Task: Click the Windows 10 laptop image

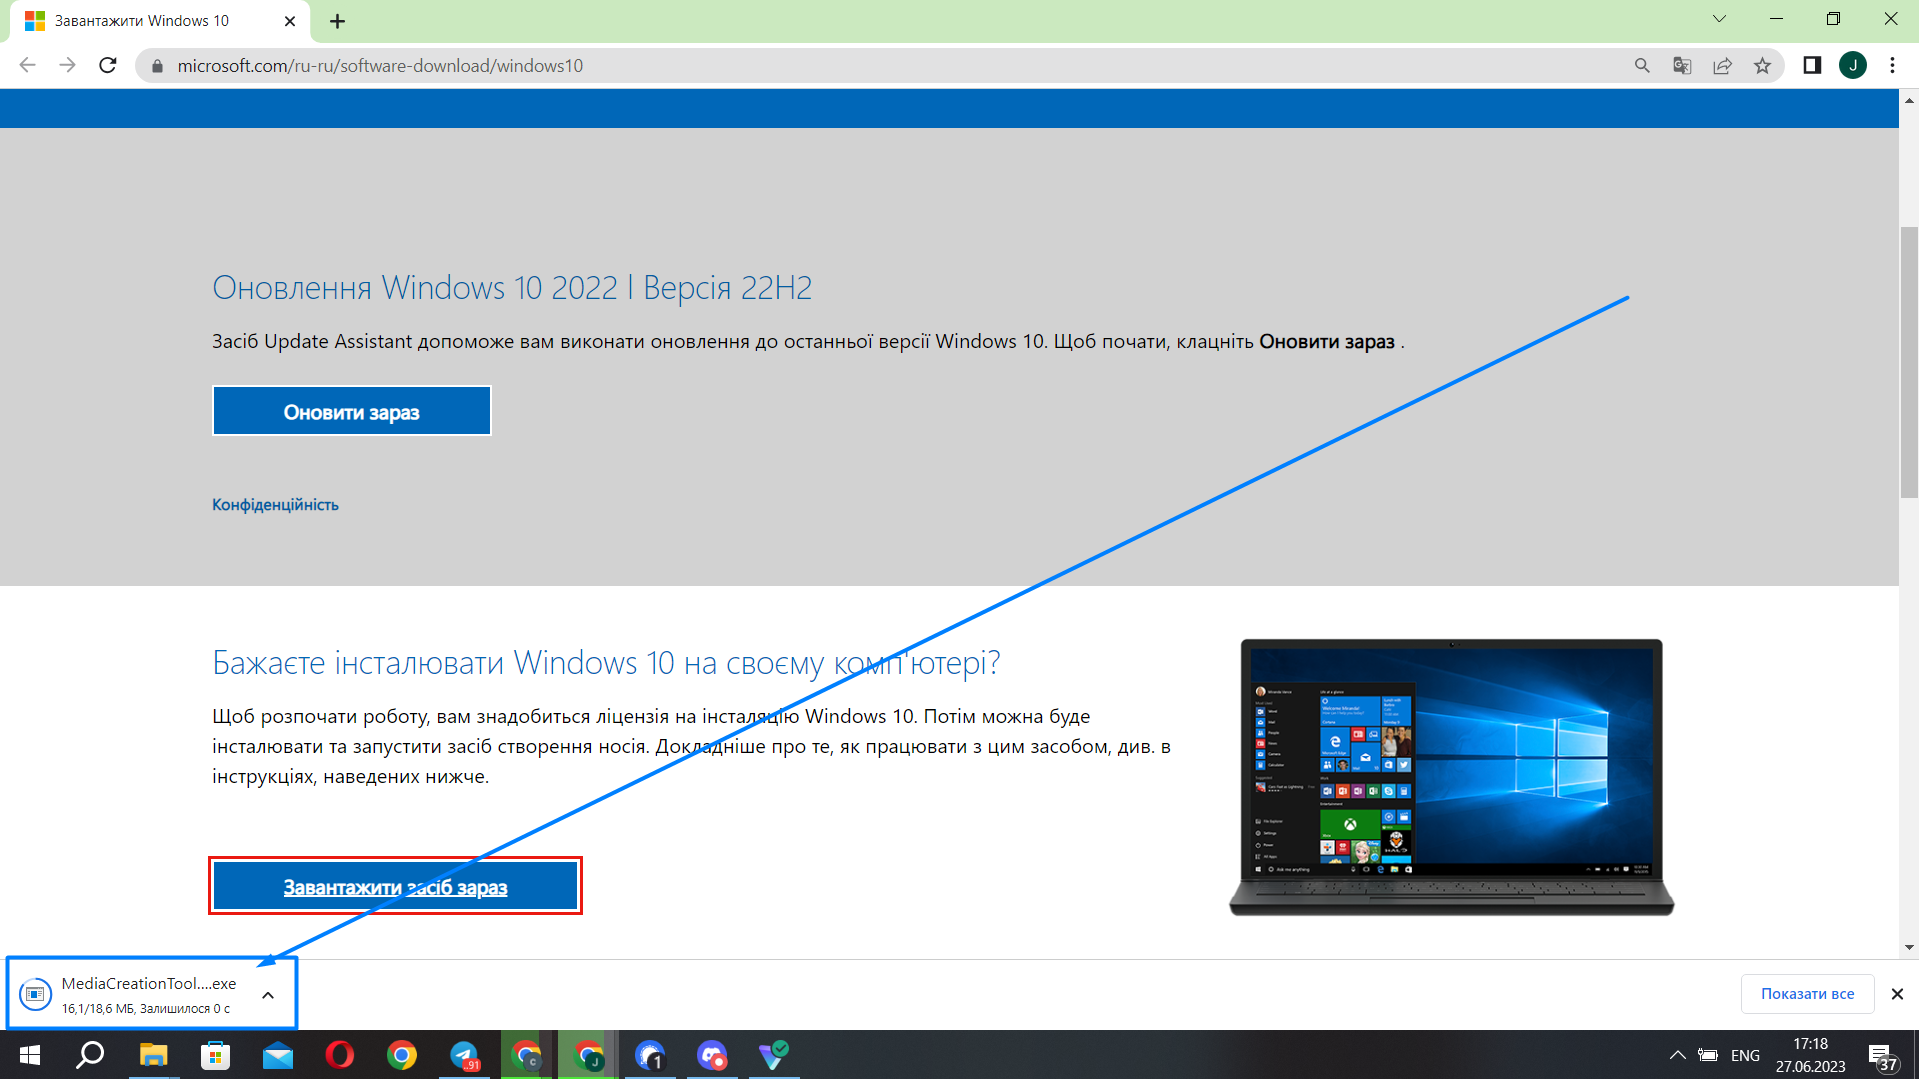Action: tap(1451, 777)
